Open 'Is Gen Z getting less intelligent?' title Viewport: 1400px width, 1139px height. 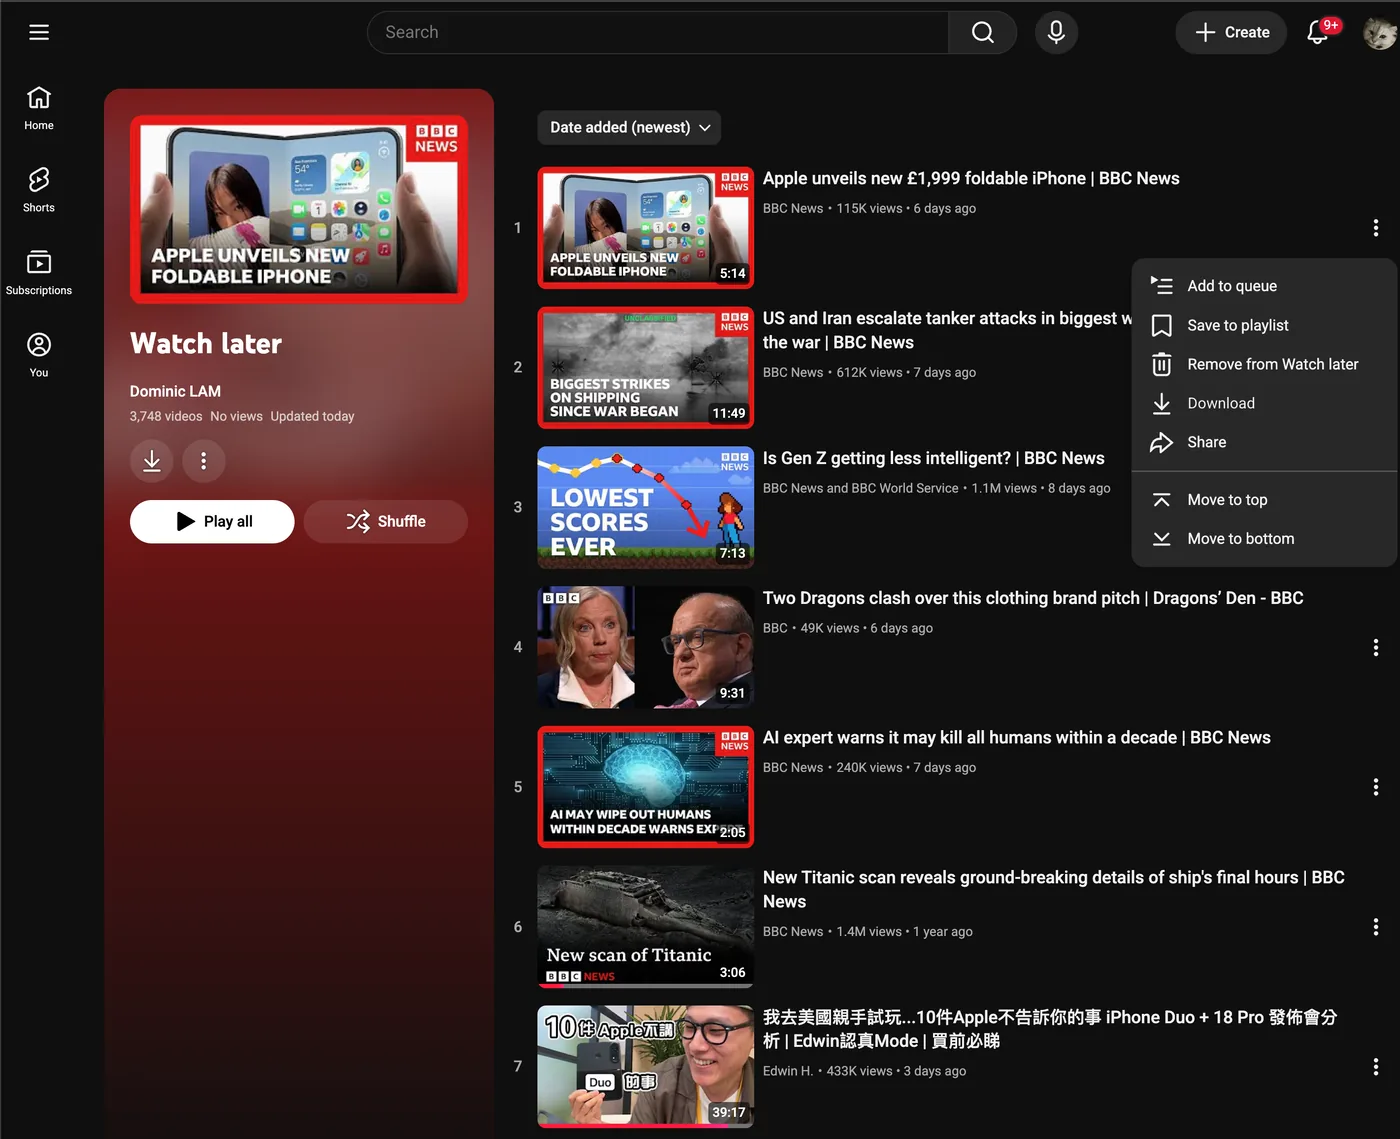[x=934, y=458]
